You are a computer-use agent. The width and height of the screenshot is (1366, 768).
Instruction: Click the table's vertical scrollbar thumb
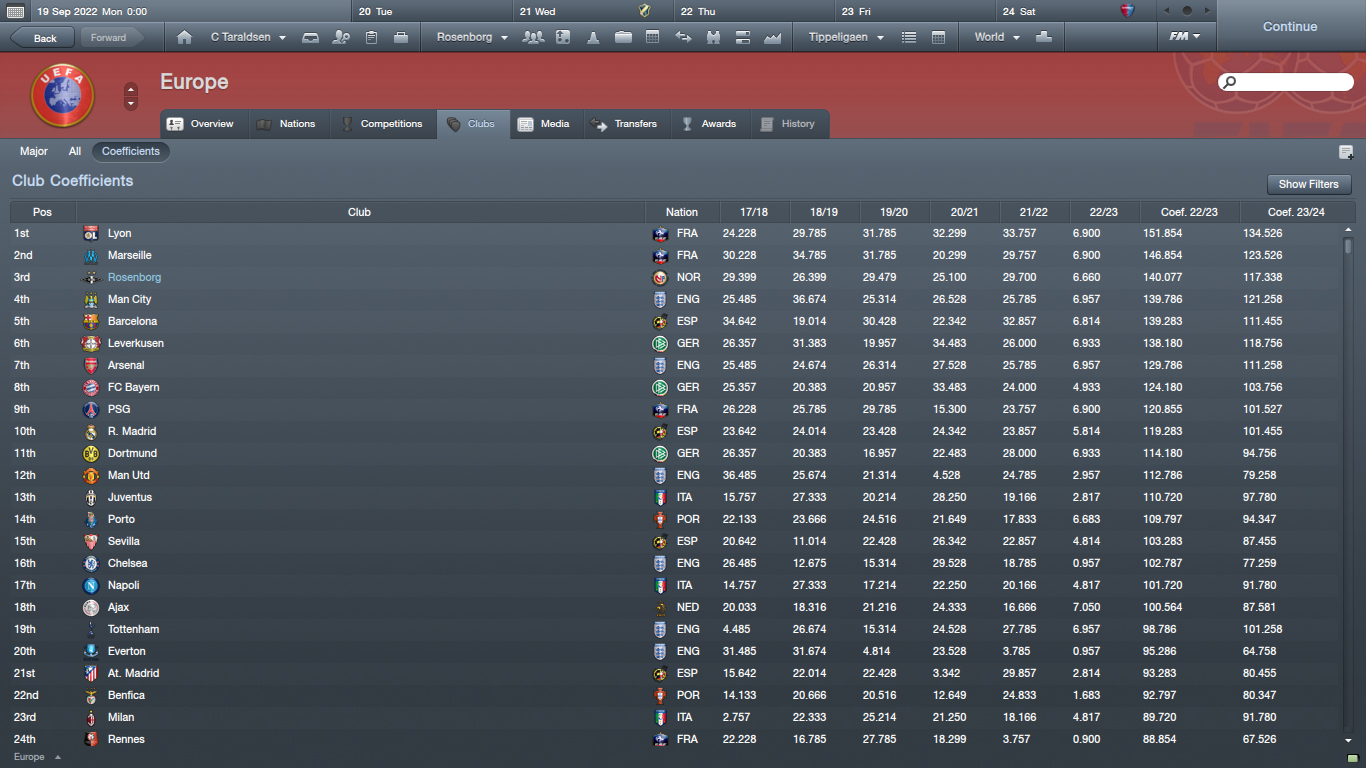tap(1347, 245)
